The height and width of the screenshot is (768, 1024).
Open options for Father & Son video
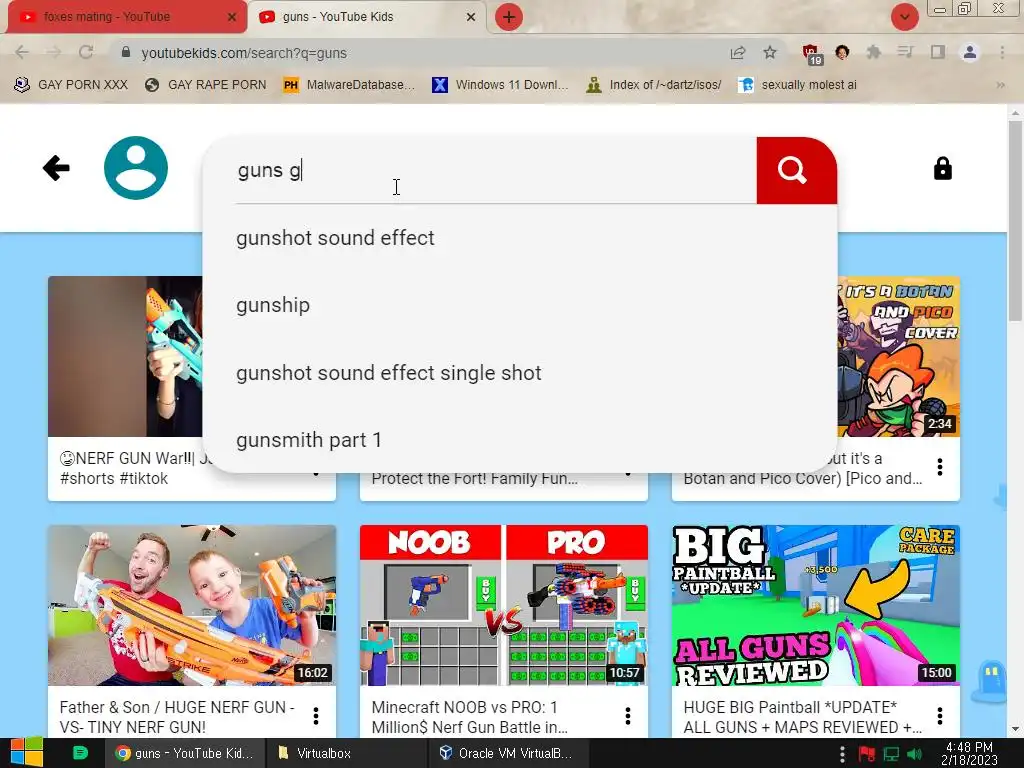[316, 716]
